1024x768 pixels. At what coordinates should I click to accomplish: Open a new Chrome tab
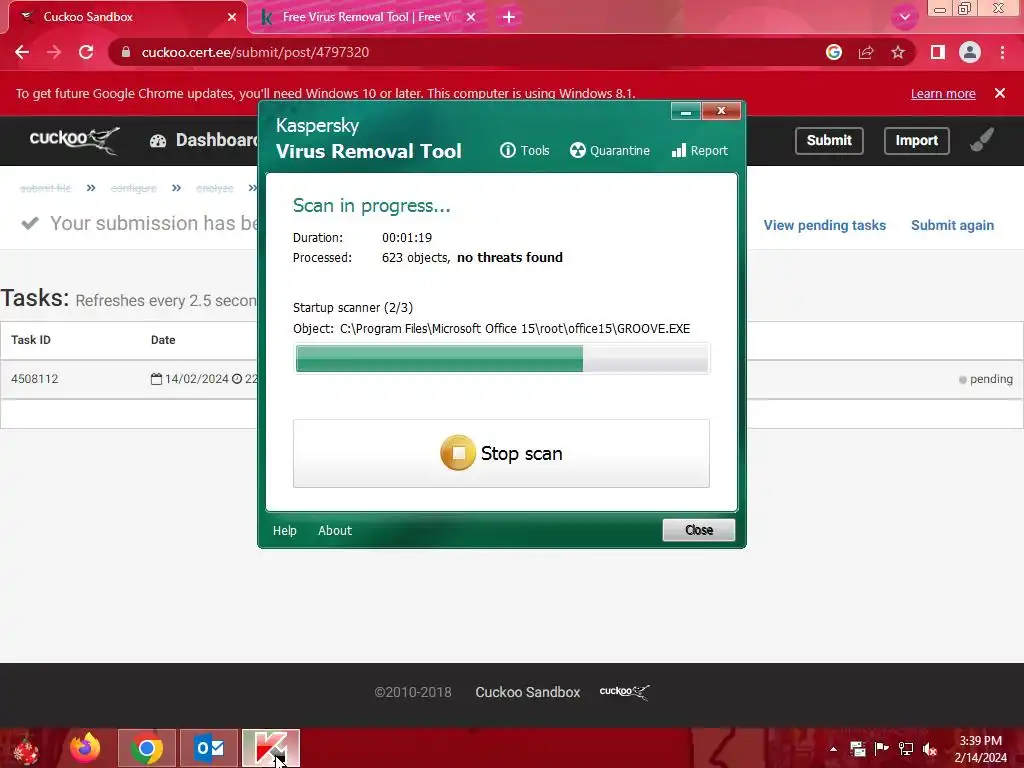point(509,17)
